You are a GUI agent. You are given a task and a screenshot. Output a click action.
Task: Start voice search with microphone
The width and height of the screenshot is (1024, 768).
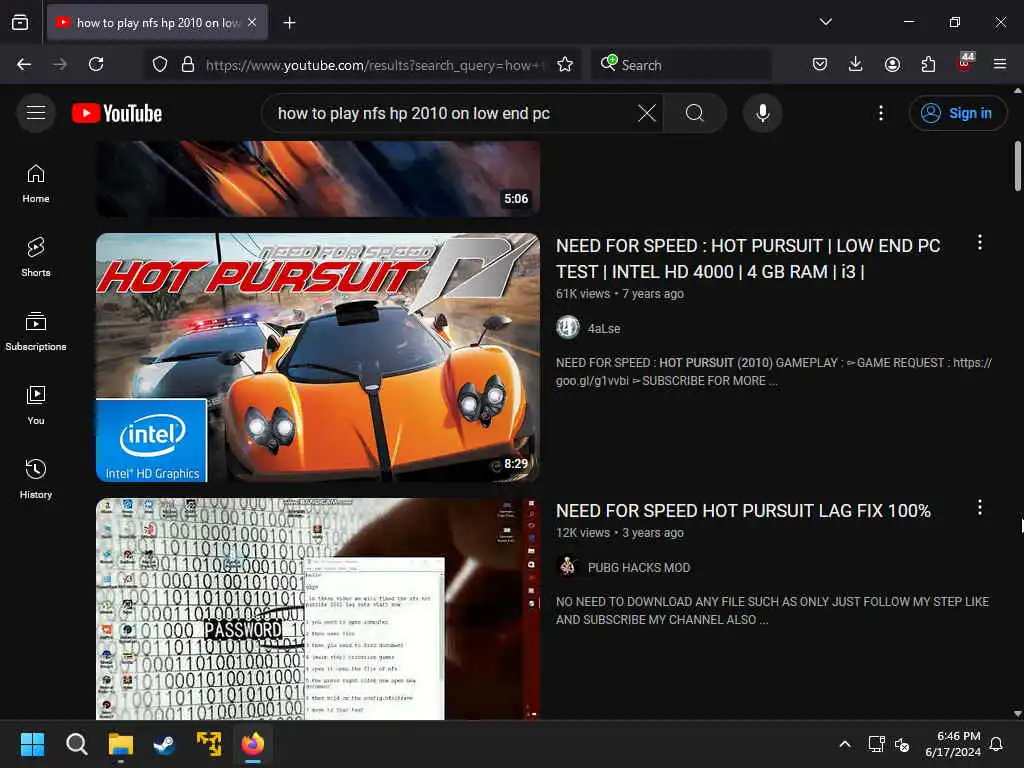point(762,113)
